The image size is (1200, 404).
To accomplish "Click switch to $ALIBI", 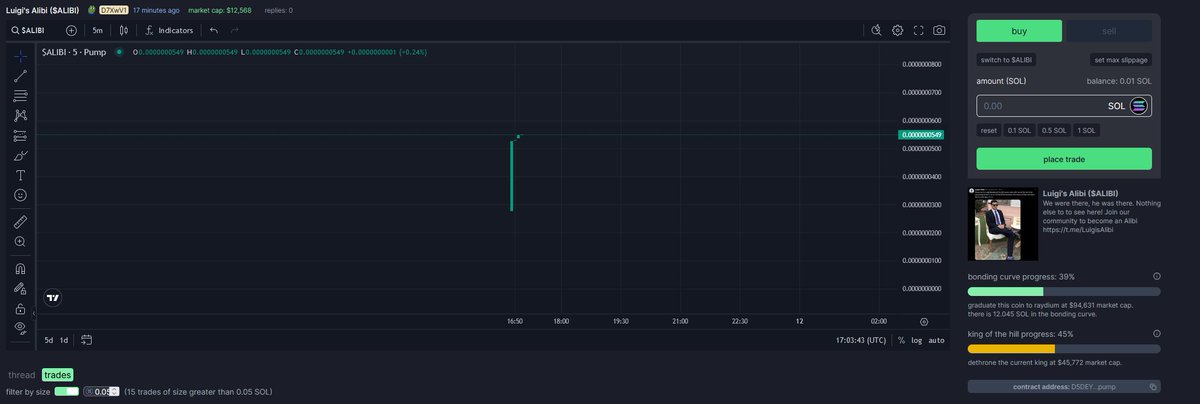I will (x=1006, y=60).
